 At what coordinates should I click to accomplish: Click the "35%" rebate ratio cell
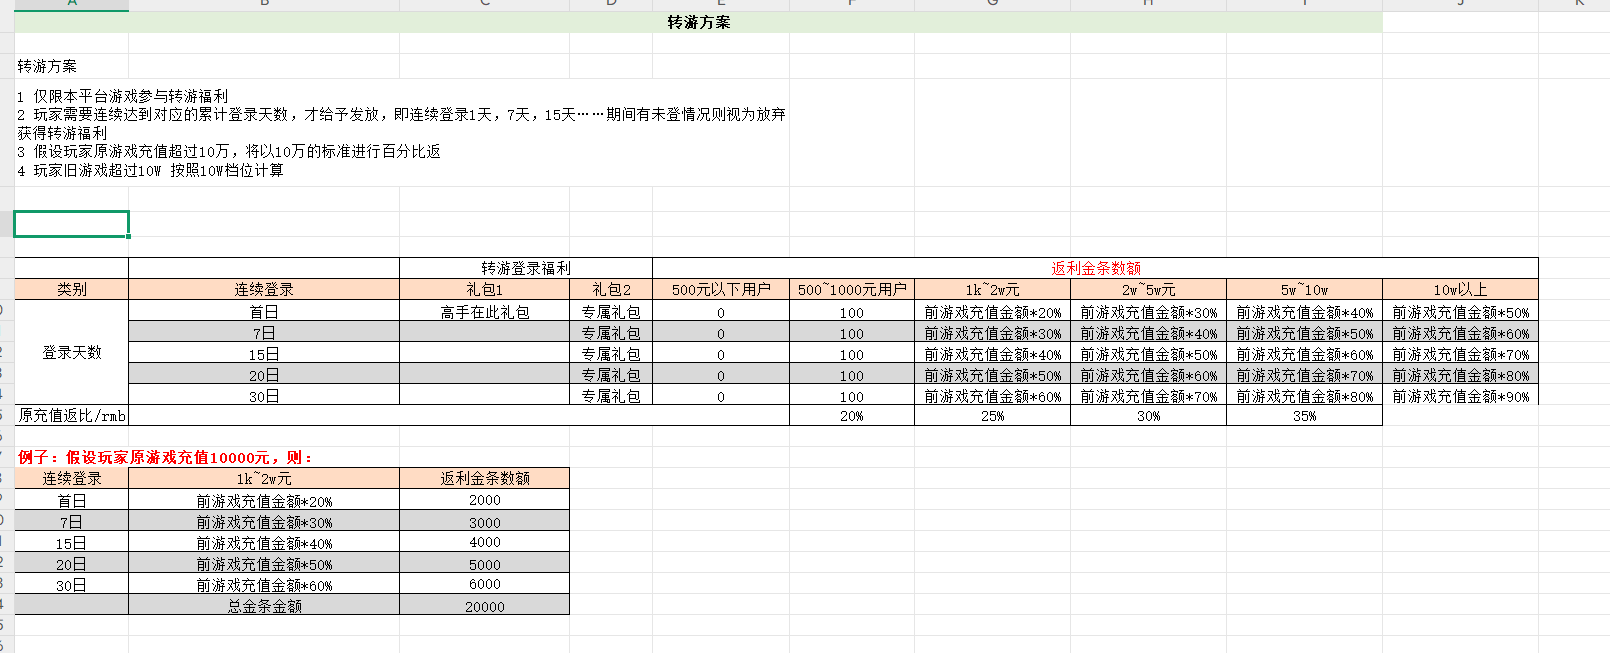click(1304, 416)
